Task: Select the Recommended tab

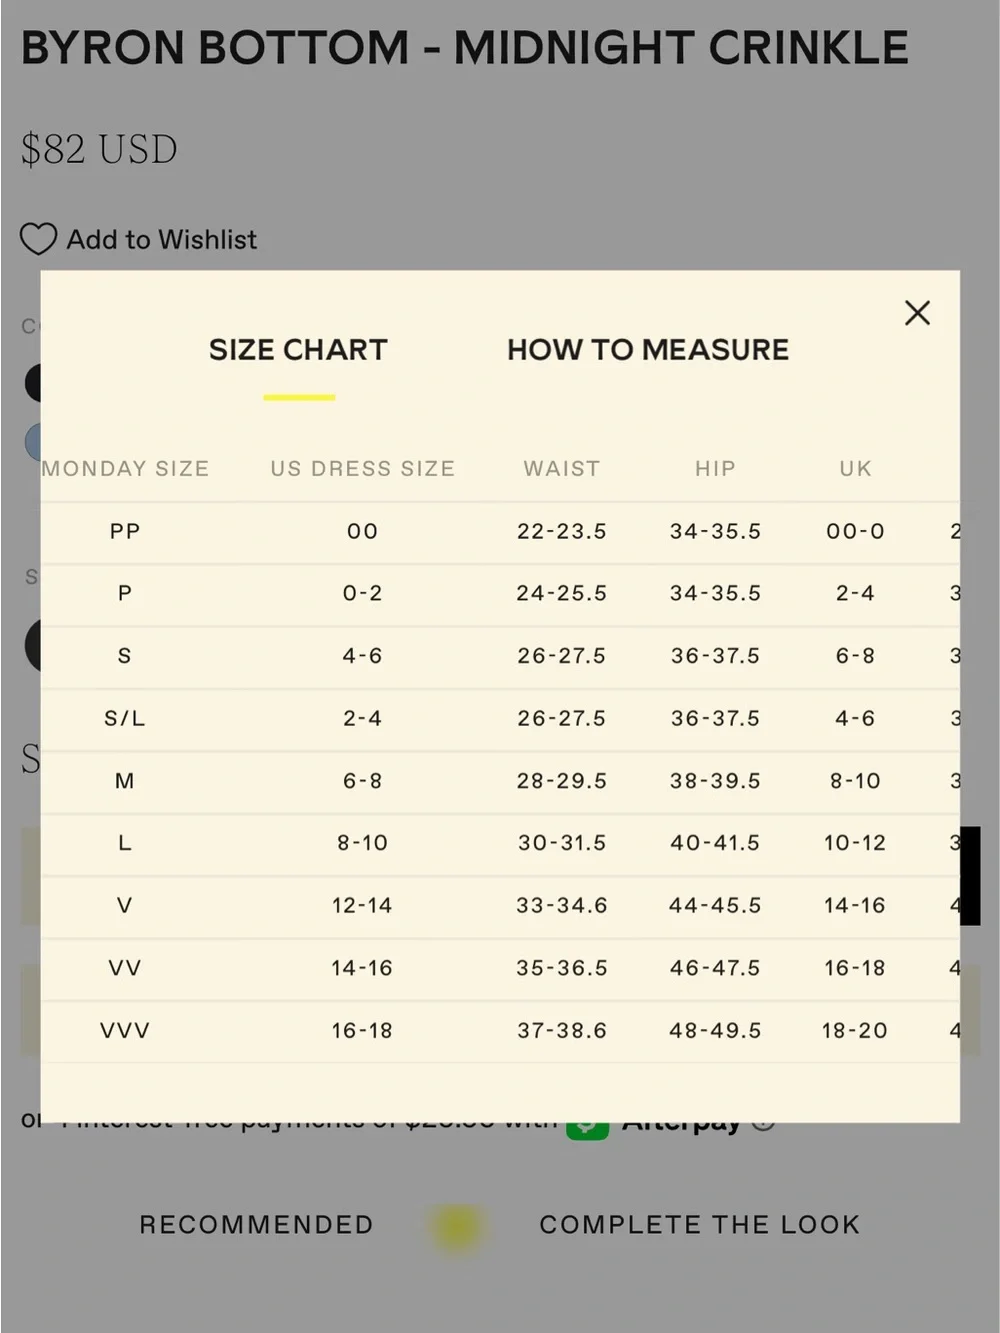Action: click(256, 1225)
